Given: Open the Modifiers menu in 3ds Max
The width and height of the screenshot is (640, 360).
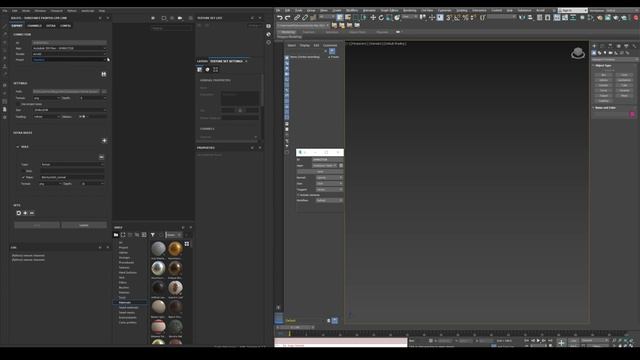Looking at the screenshot, I should [352, 11].
